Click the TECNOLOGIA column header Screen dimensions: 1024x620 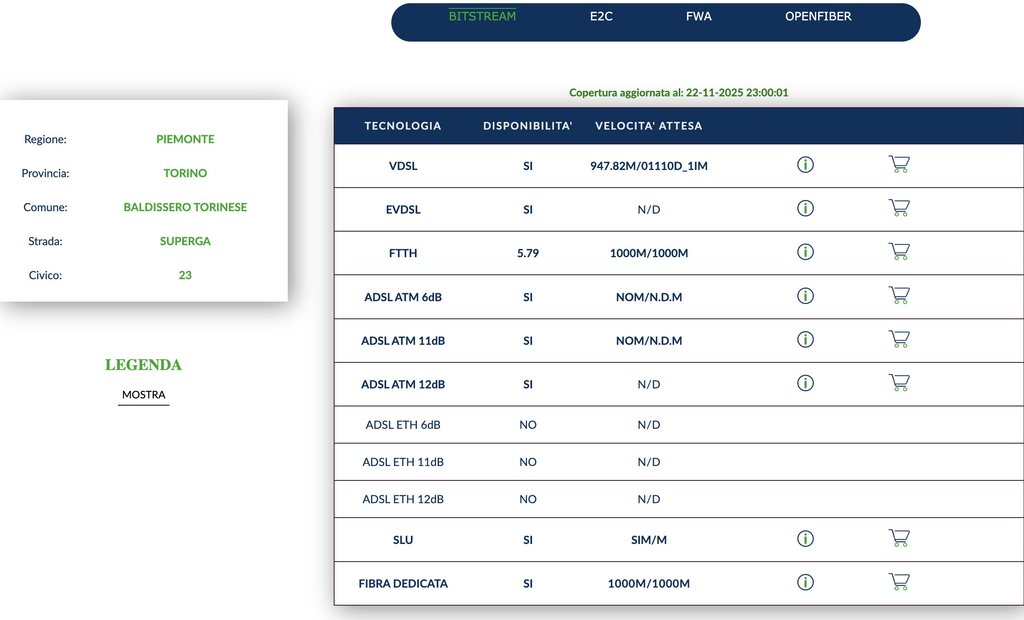403,126
